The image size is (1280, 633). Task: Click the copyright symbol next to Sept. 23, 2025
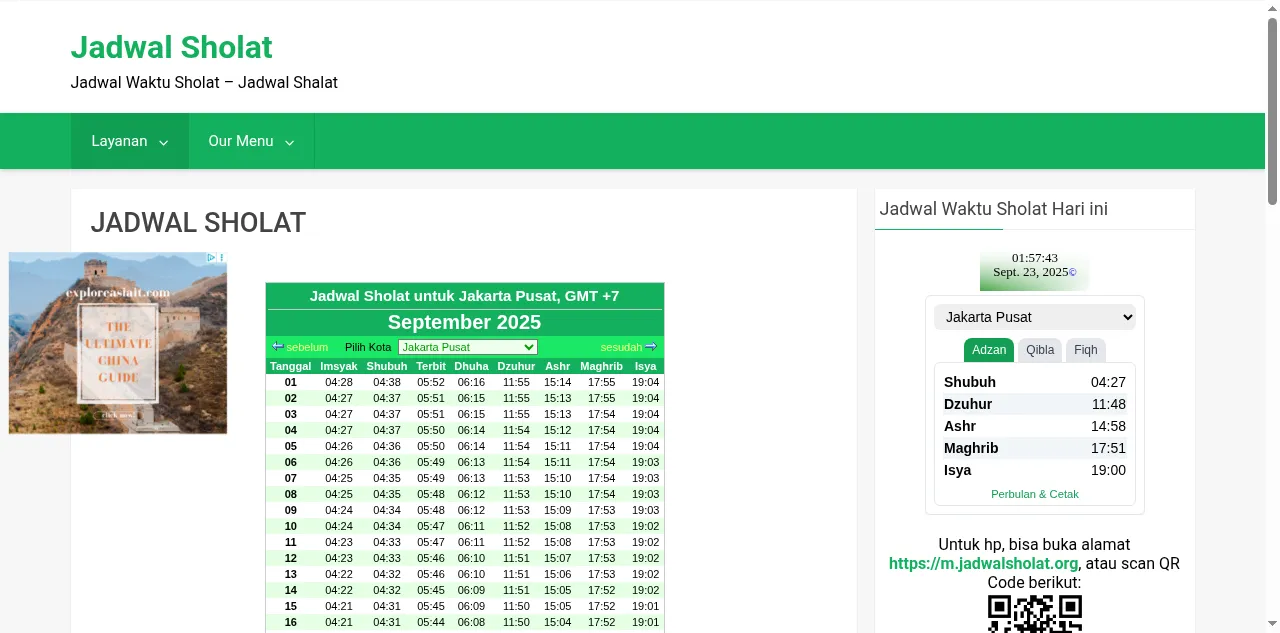click(x=1073, y=273)
